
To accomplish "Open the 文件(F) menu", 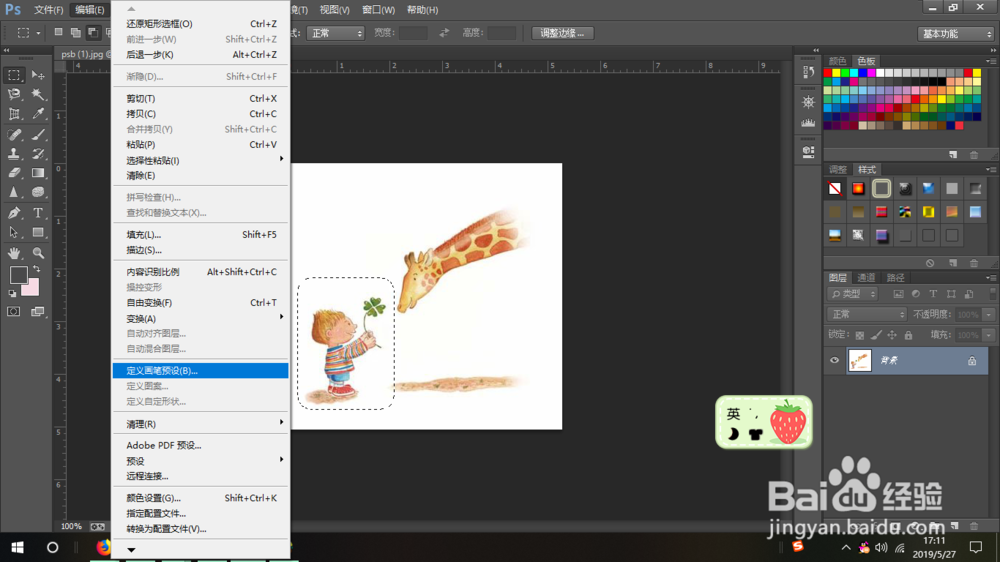I will [x=48, y=10].
